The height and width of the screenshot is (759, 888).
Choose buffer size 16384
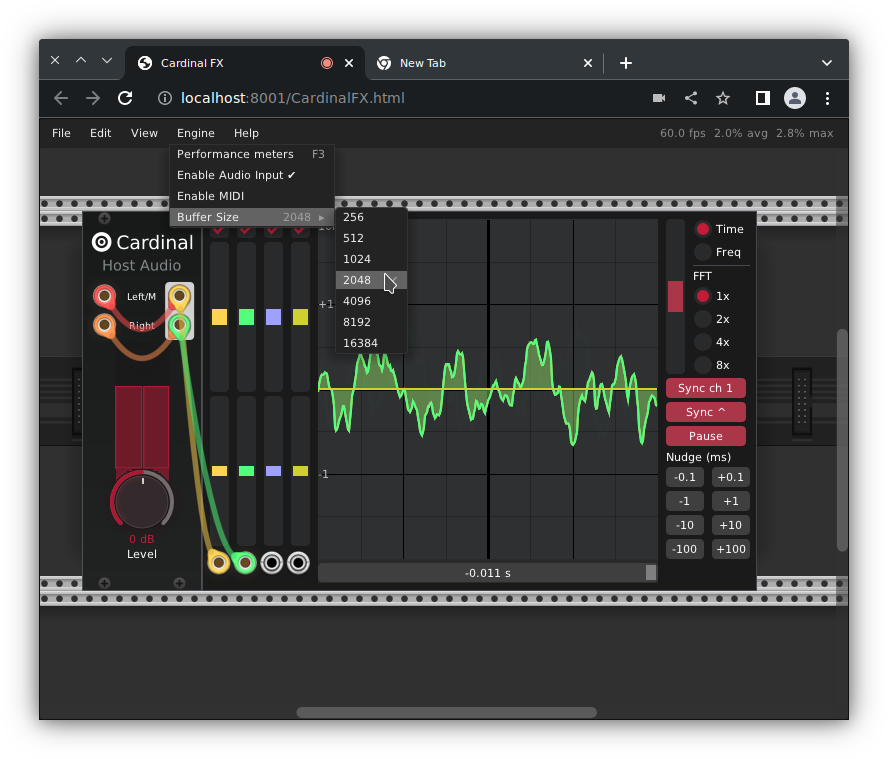tap(372, 343)
